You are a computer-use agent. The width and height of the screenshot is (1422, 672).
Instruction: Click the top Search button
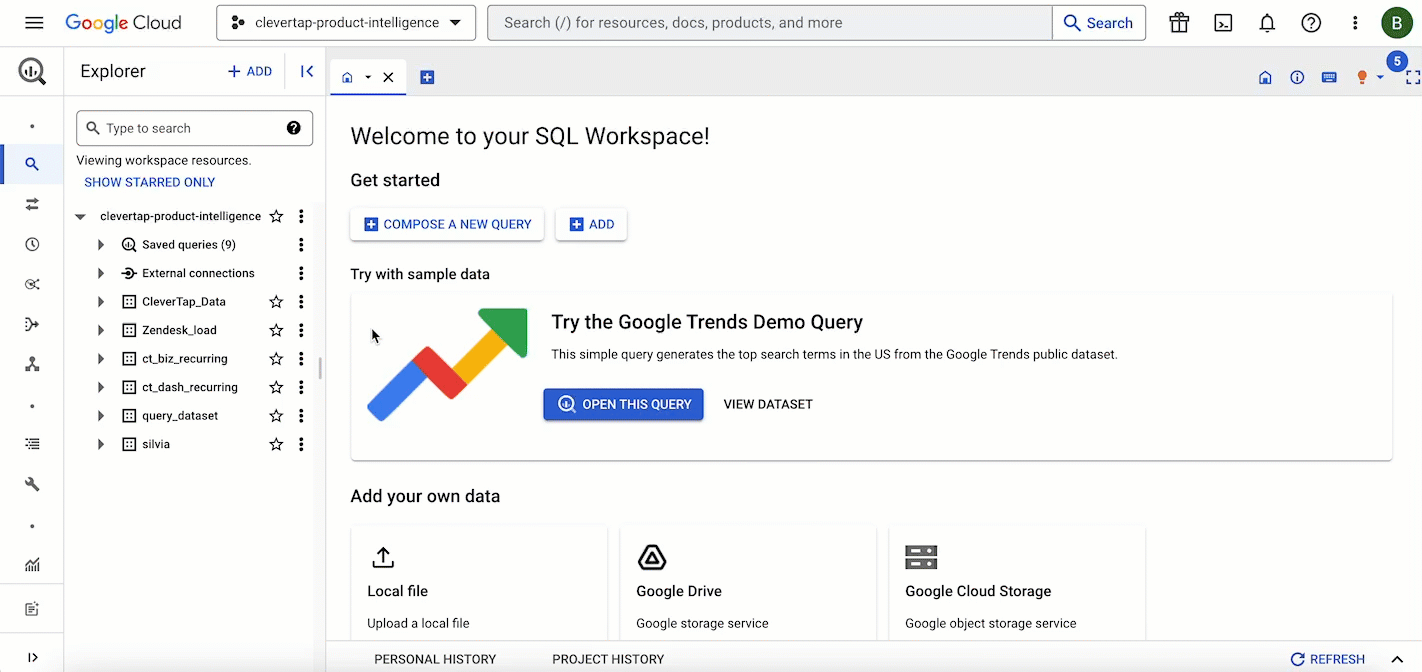pos(1098,23)
